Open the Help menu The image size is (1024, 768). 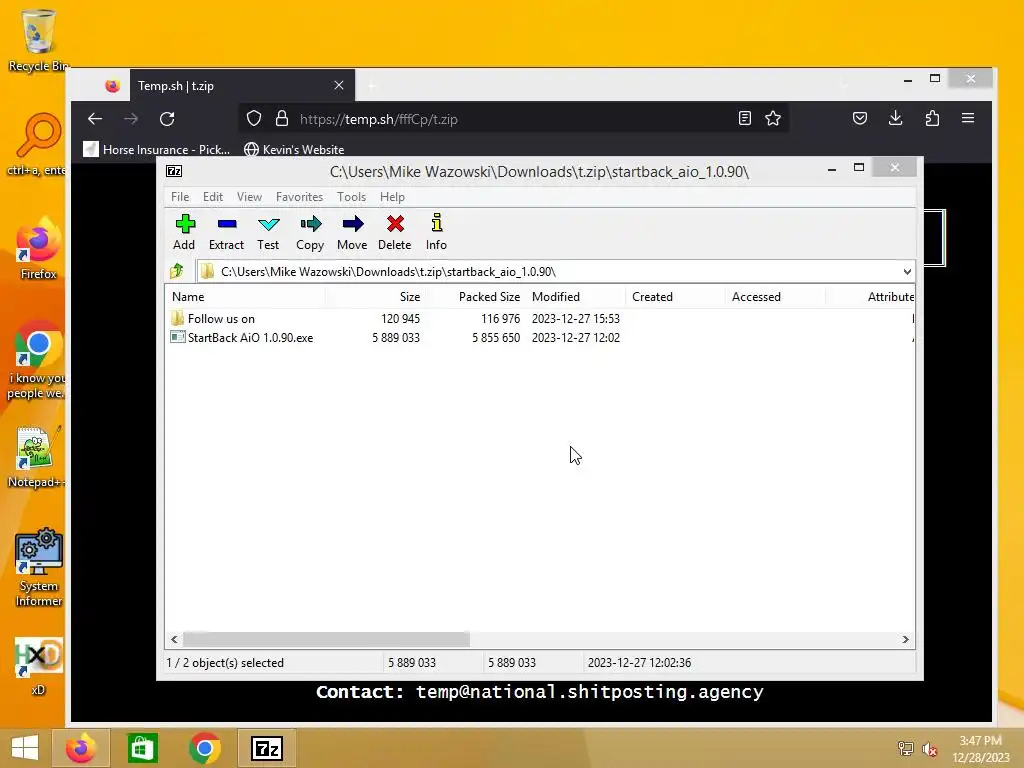click(392, 197)
